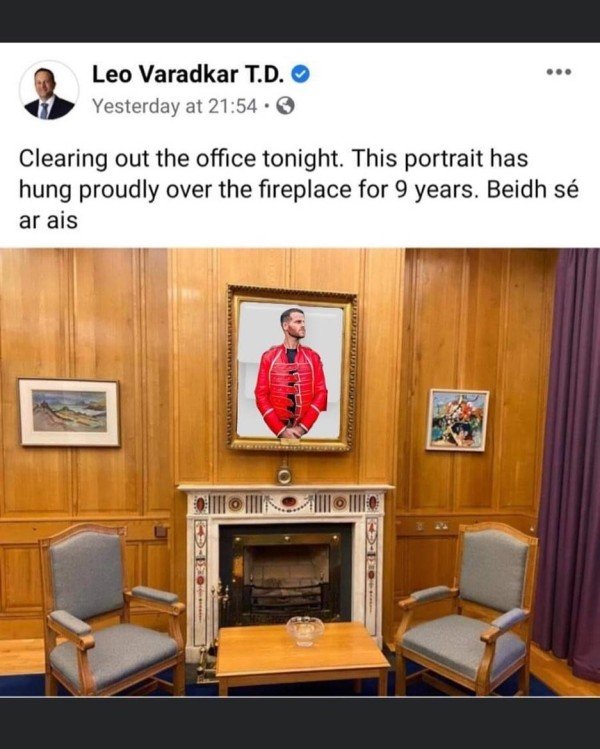Click the landscape painting on the left wall

pyautogui.click(x=69, y=412)
